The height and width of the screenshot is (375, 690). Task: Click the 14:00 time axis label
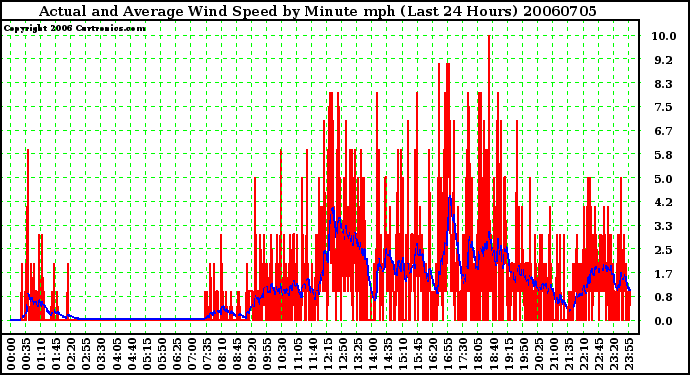373,354
